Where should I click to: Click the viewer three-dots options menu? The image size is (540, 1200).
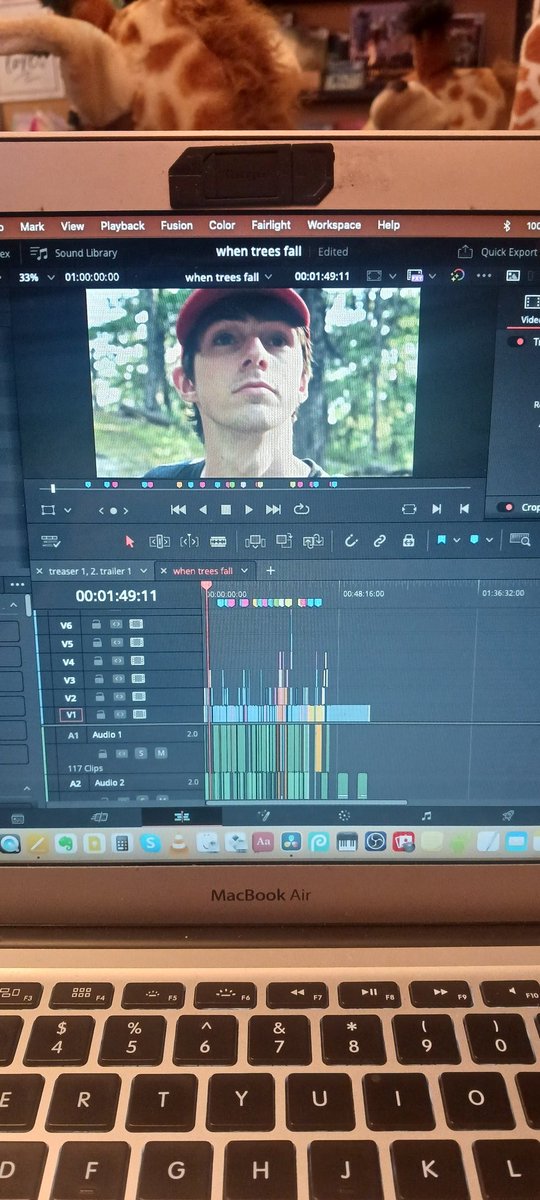[485, 275]
